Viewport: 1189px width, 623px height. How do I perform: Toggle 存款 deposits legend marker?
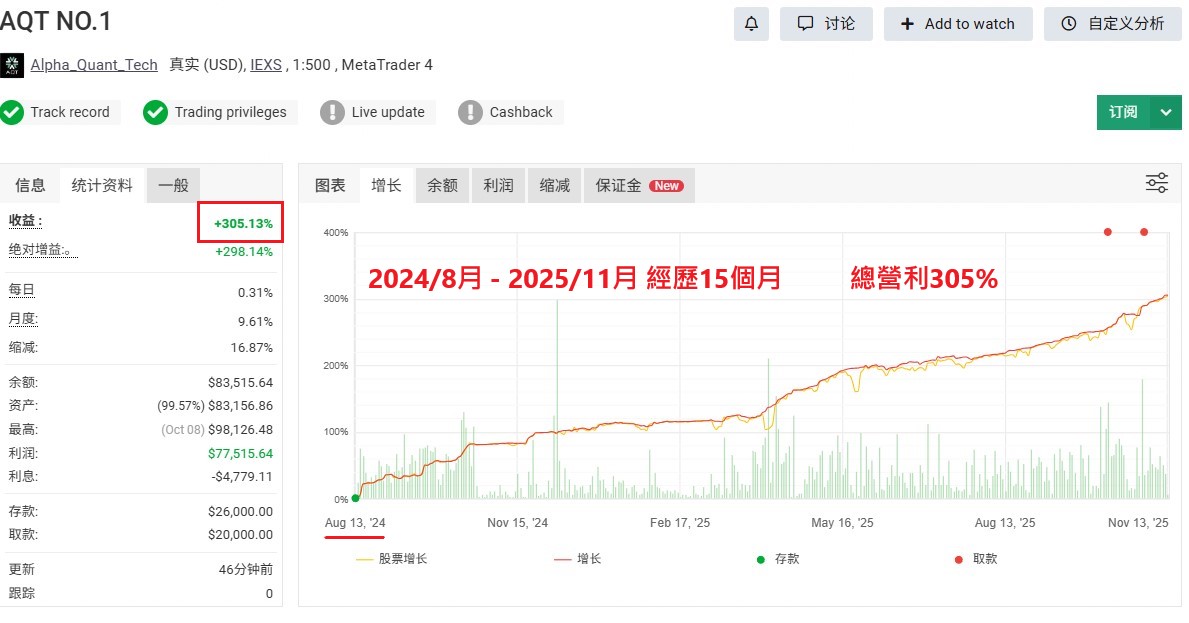[x=778, y=559]
